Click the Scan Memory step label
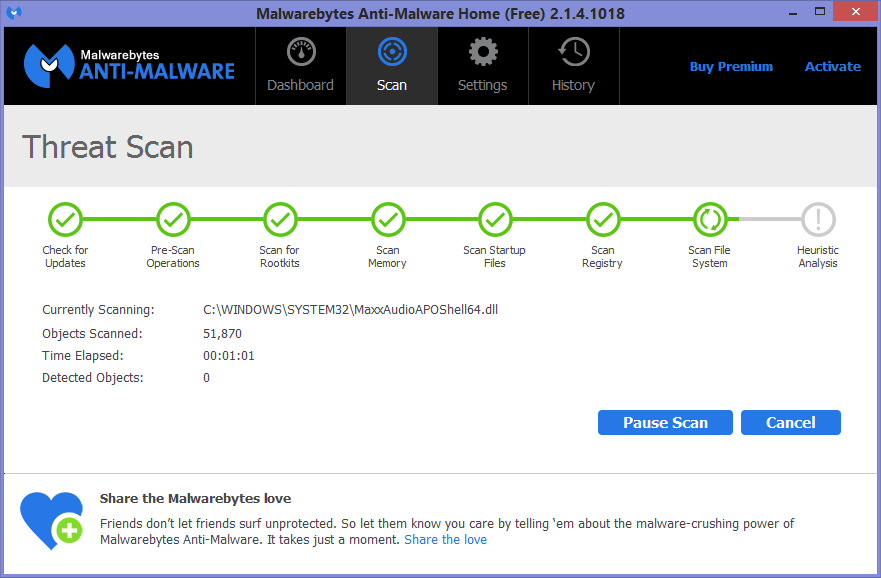Screen dimensions: 881x578 [388, 257]
